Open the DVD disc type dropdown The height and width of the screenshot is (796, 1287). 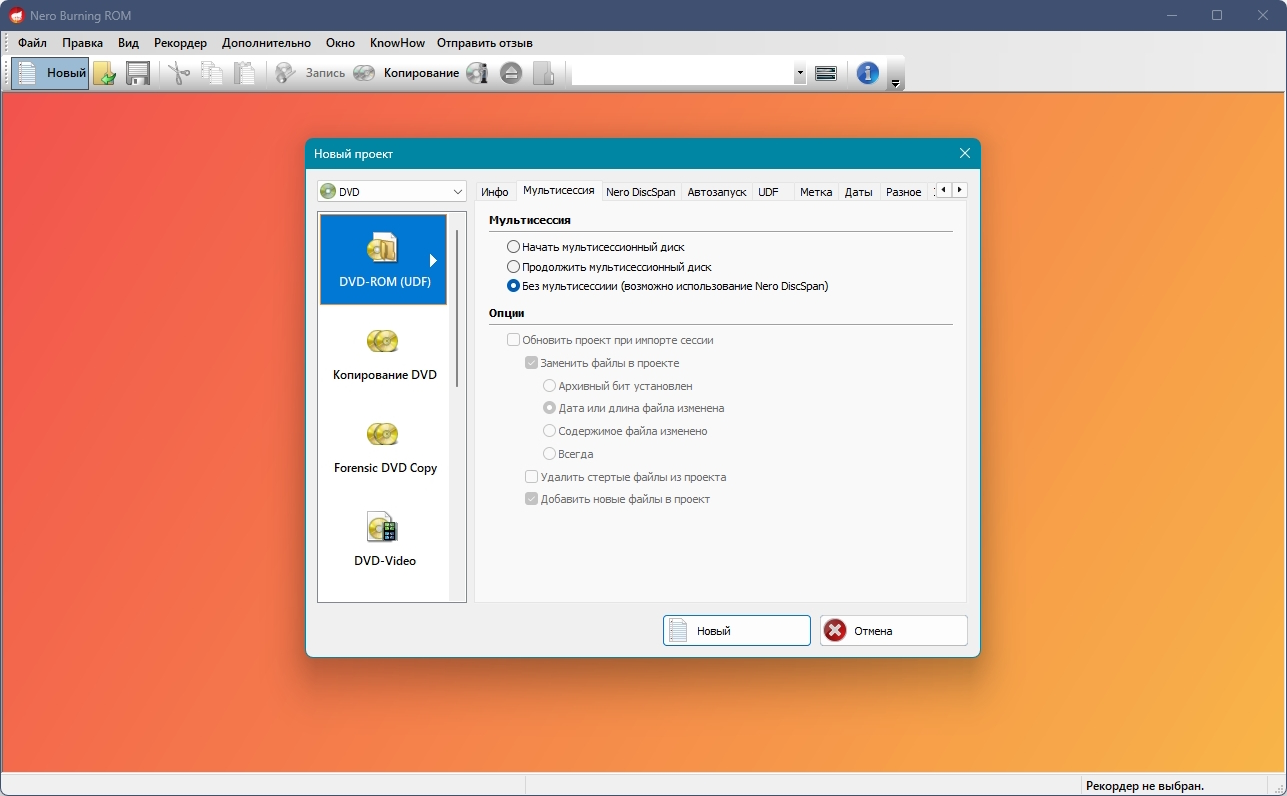pyautogui.click(x=391, y=191)
